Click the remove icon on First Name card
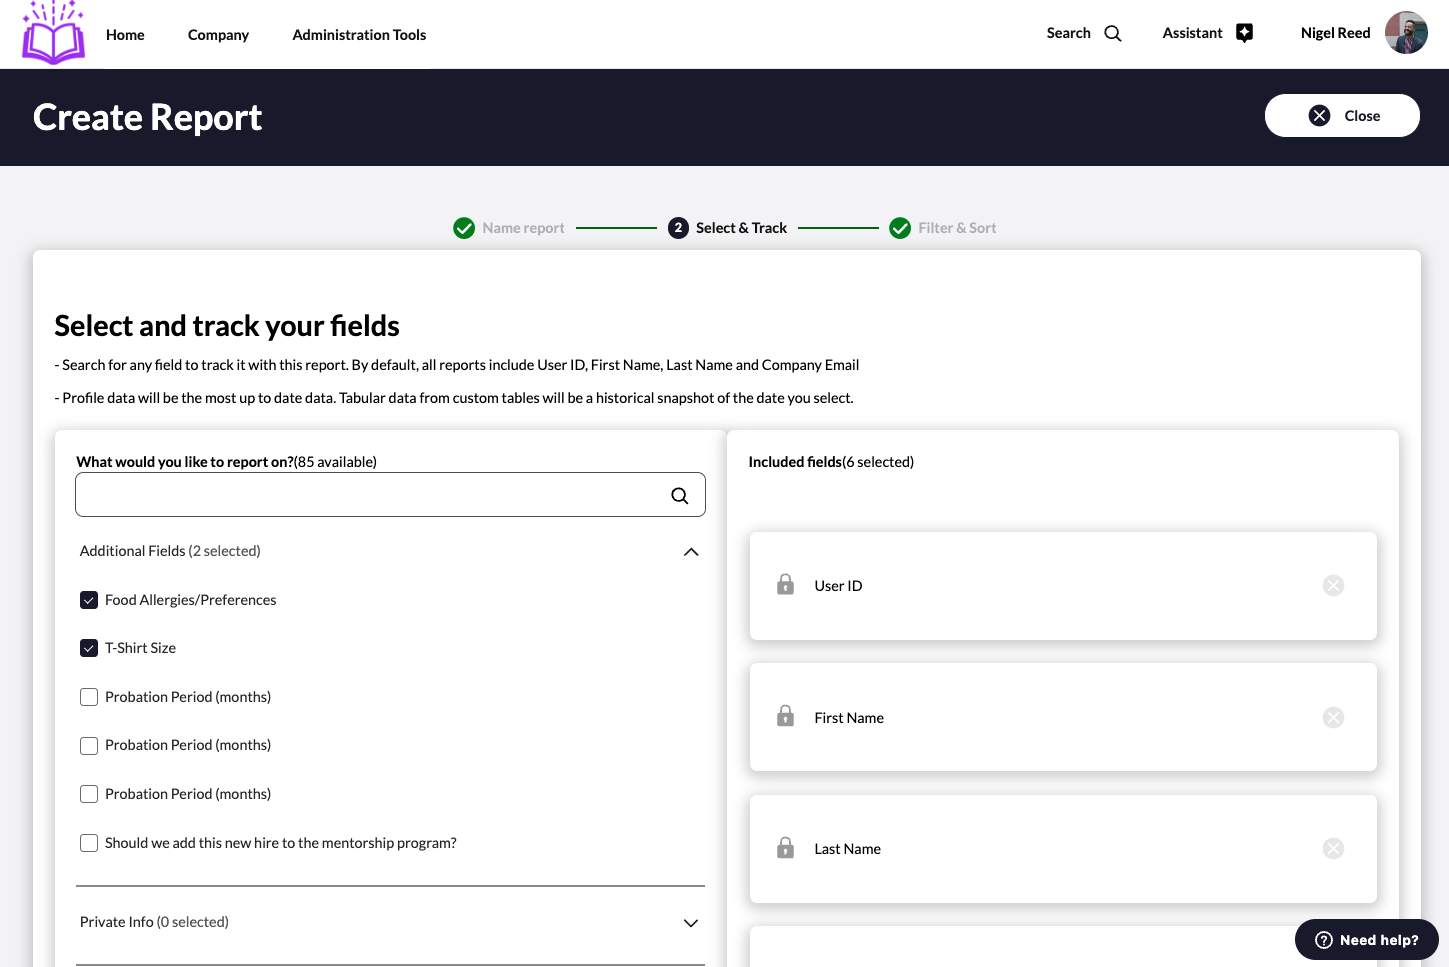The image size is (1449, 967). (1333, 718)
